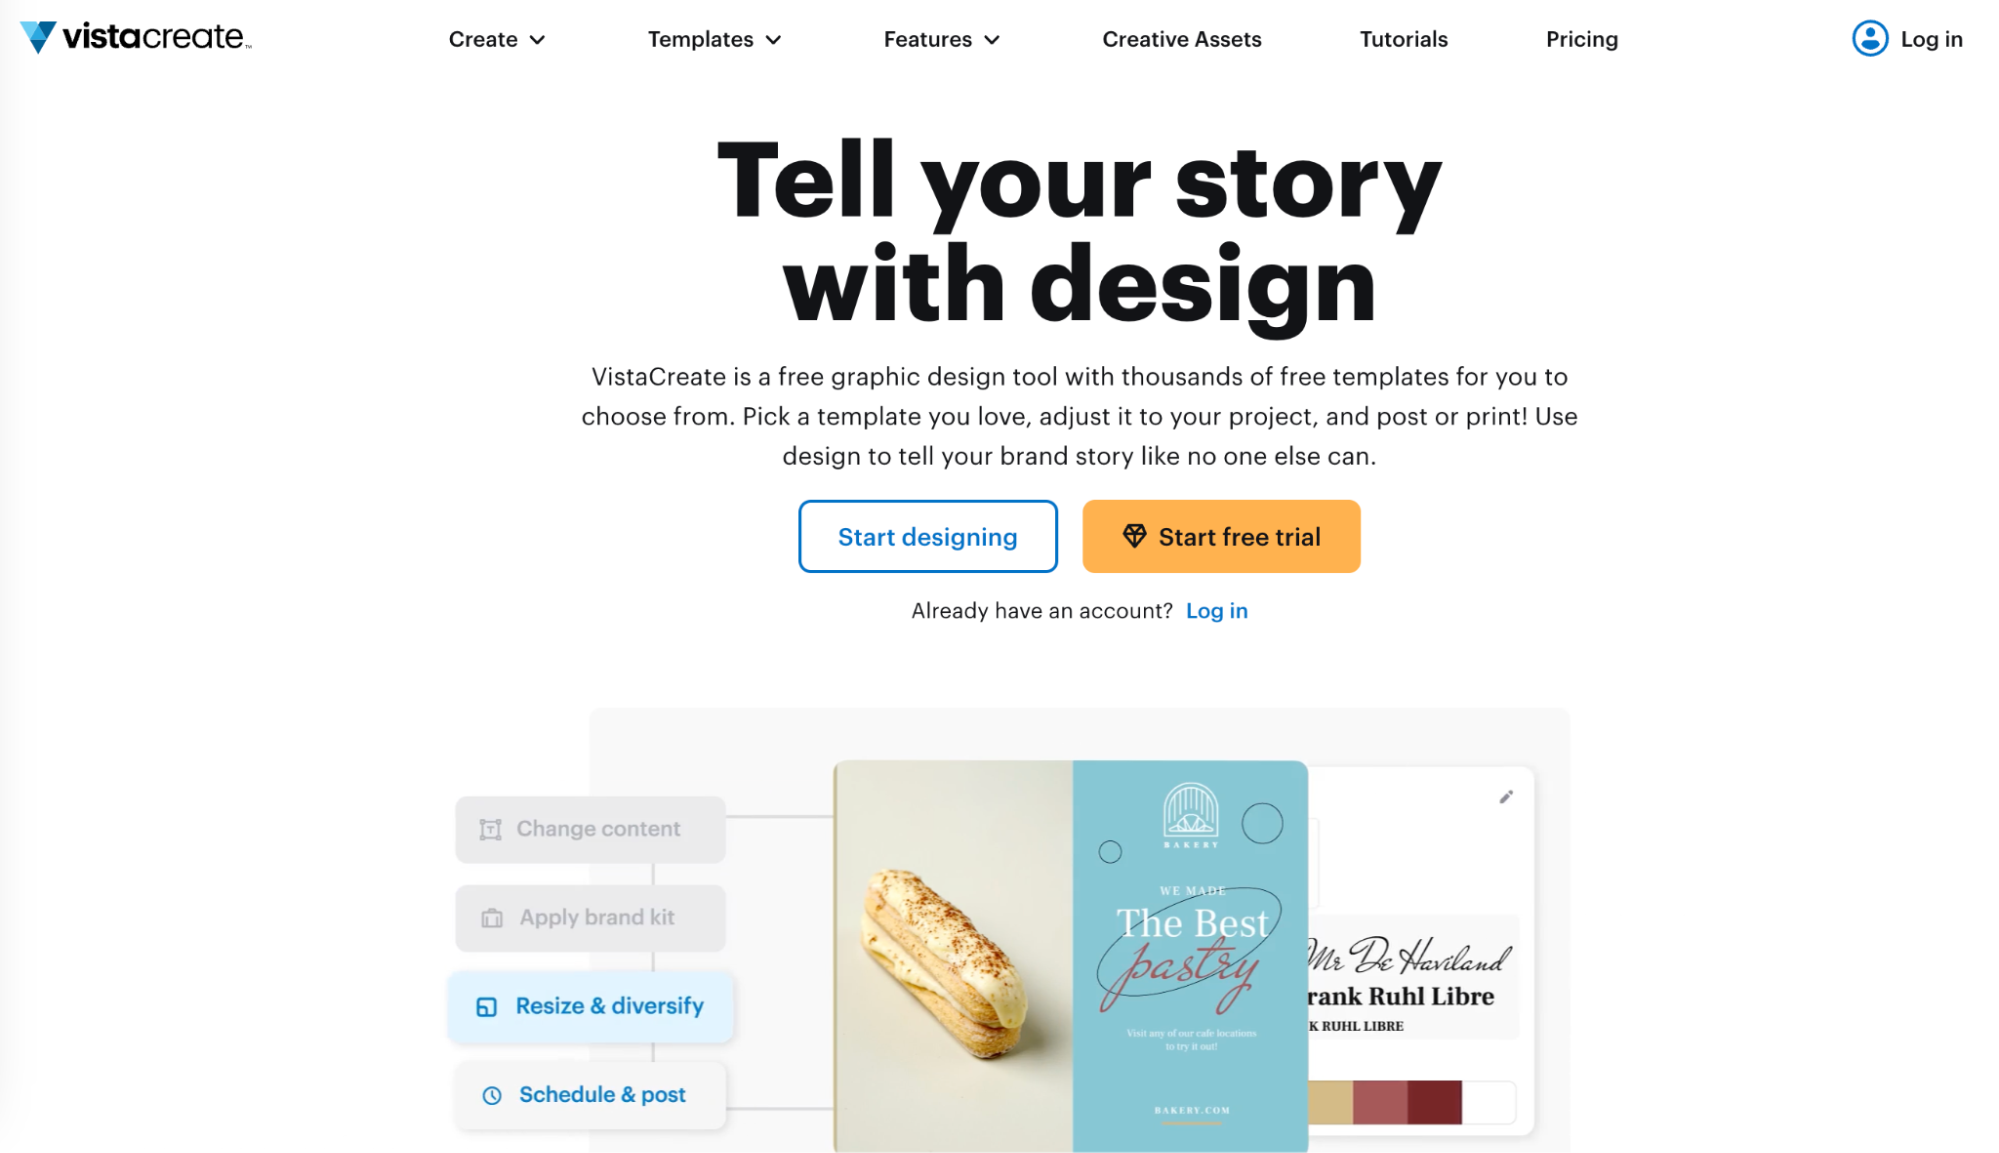Open the Tutorials menu item
Viewport: 1999px width, 1153px height.
click(1403, 40)
